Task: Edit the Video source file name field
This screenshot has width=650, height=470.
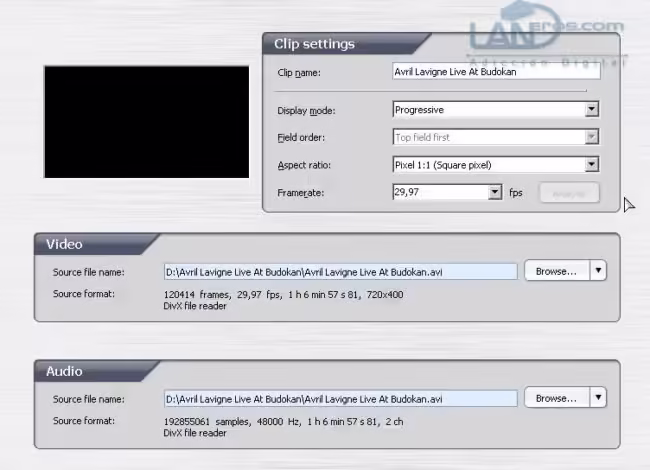Action: click(x=340, y=272)
